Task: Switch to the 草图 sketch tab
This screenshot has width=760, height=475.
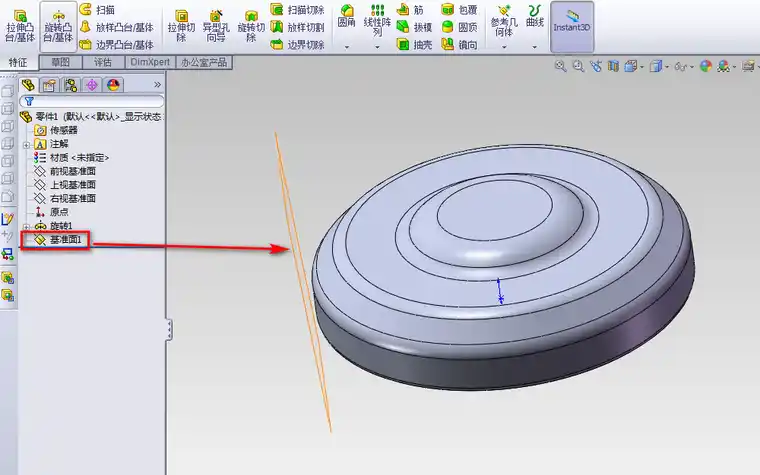Action: pyautogui.click(x=61, y=62)
